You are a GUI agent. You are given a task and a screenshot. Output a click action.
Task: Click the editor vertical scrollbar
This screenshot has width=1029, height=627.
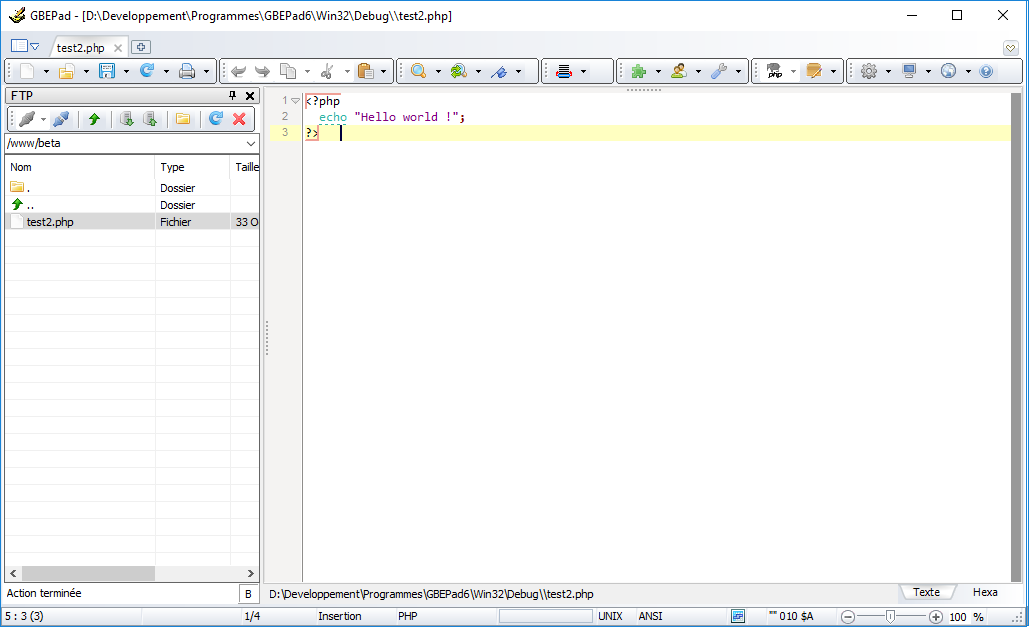click(x=1016, y=337)
